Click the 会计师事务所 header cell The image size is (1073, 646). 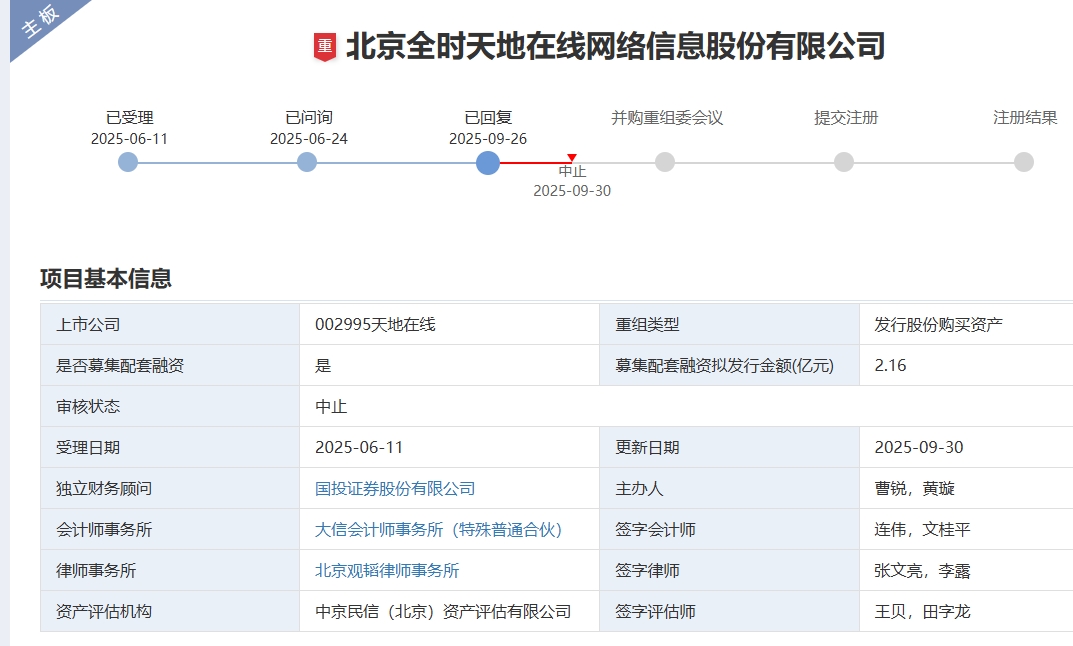point(170,530)
